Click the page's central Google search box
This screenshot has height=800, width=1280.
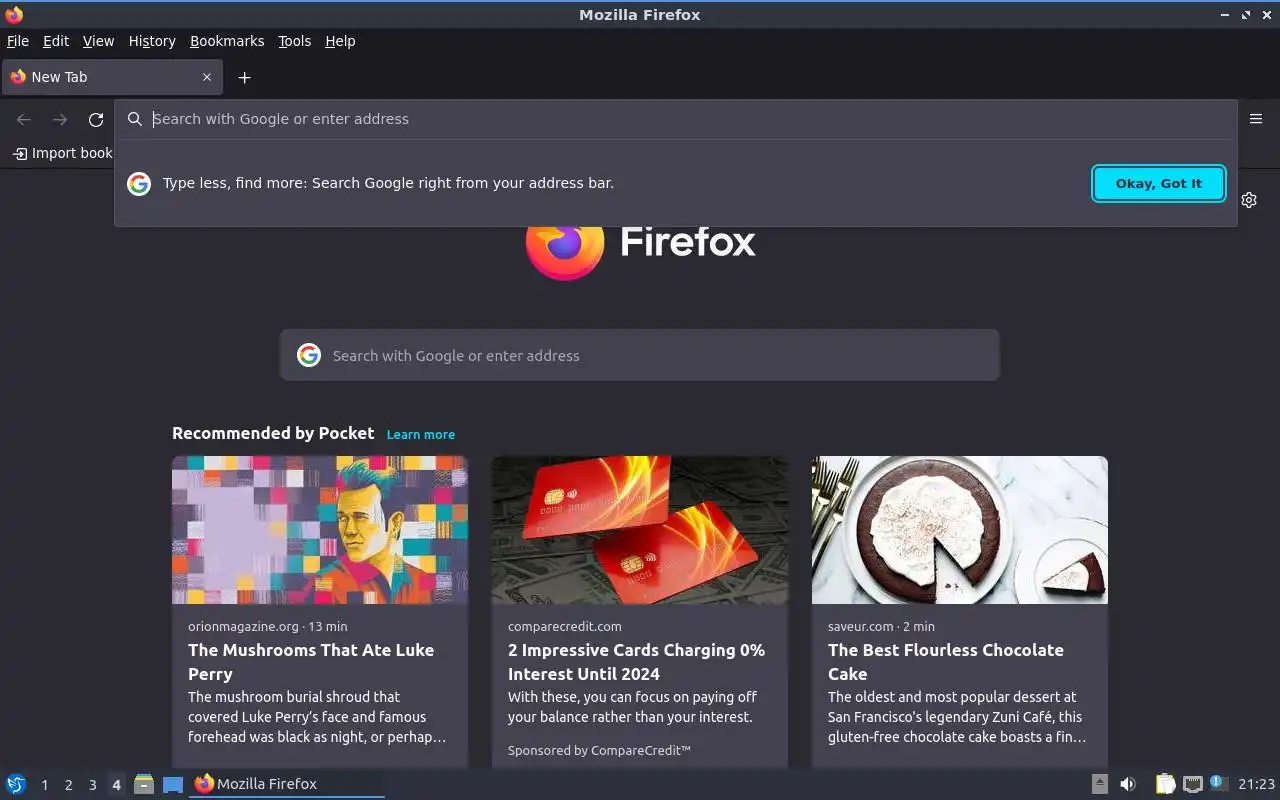coord(640,355)
